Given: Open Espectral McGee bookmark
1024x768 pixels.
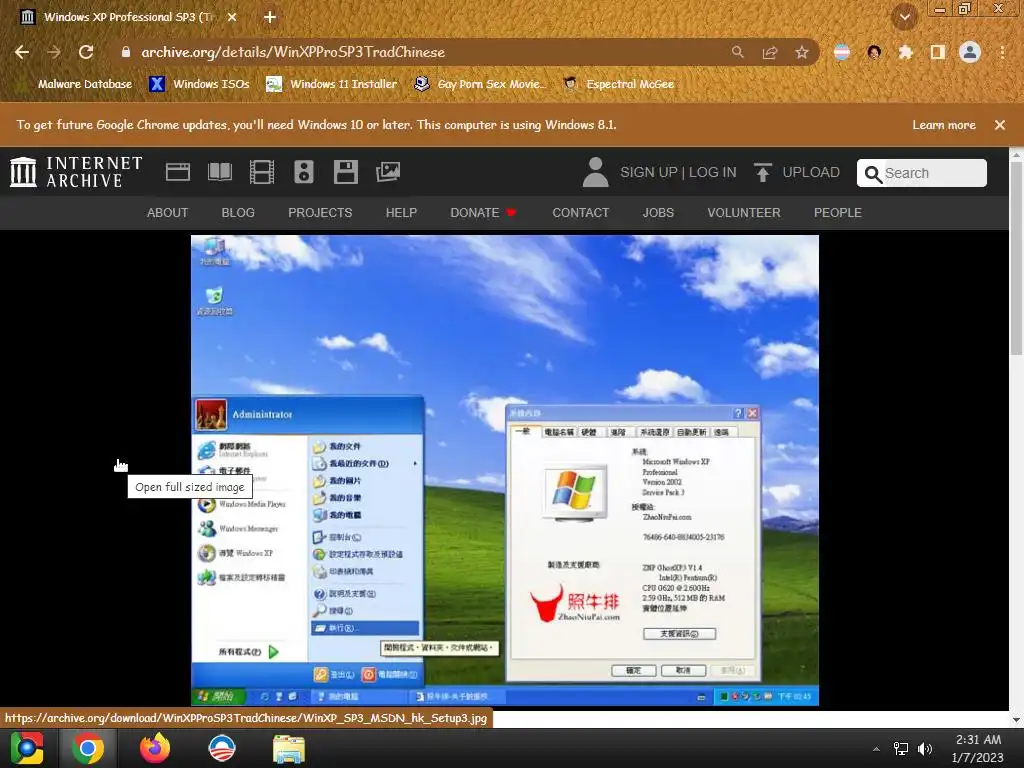Looking at the screenshot, I should (x=618, y=84).
